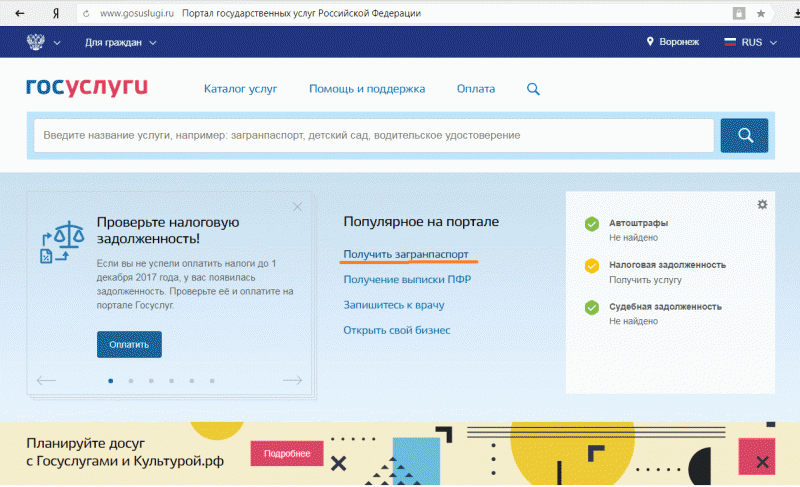Click 'Проверьте налоговую задолженность!' heading
Viewport: 800px width, 487px height.
point(168,230)
